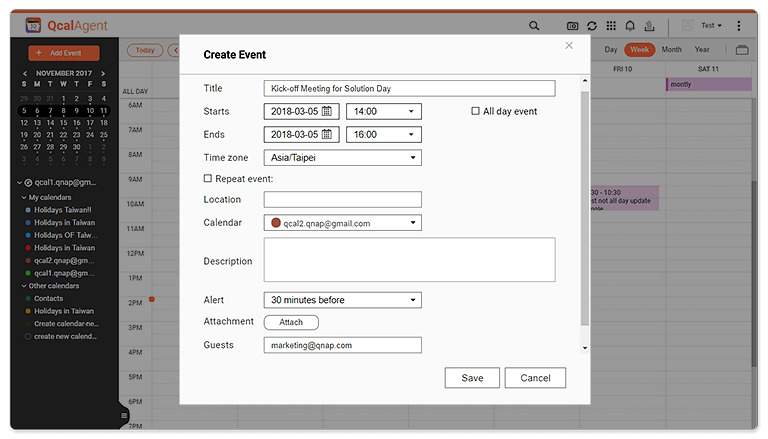Select November 30 in mini calendar
Screen dimensions: 768x439
(76, 147)
